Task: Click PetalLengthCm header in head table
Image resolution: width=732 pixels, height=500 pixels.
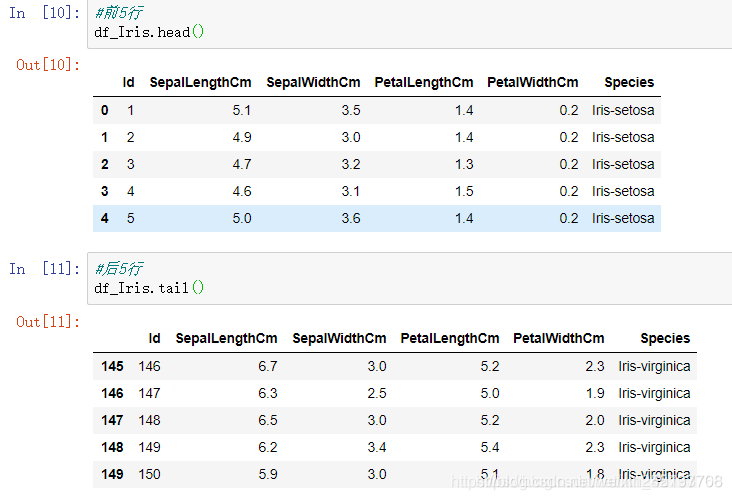Action: (x=424, y=82)
